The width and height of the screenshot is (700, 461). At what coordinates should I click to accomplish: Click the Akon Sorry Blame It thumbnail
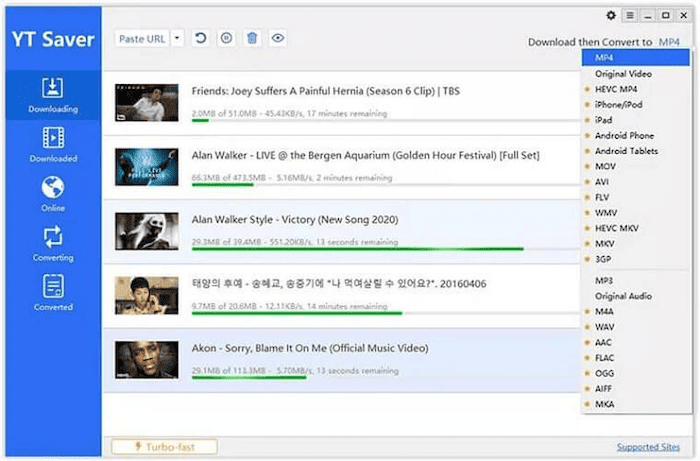[x=146, y=360]
